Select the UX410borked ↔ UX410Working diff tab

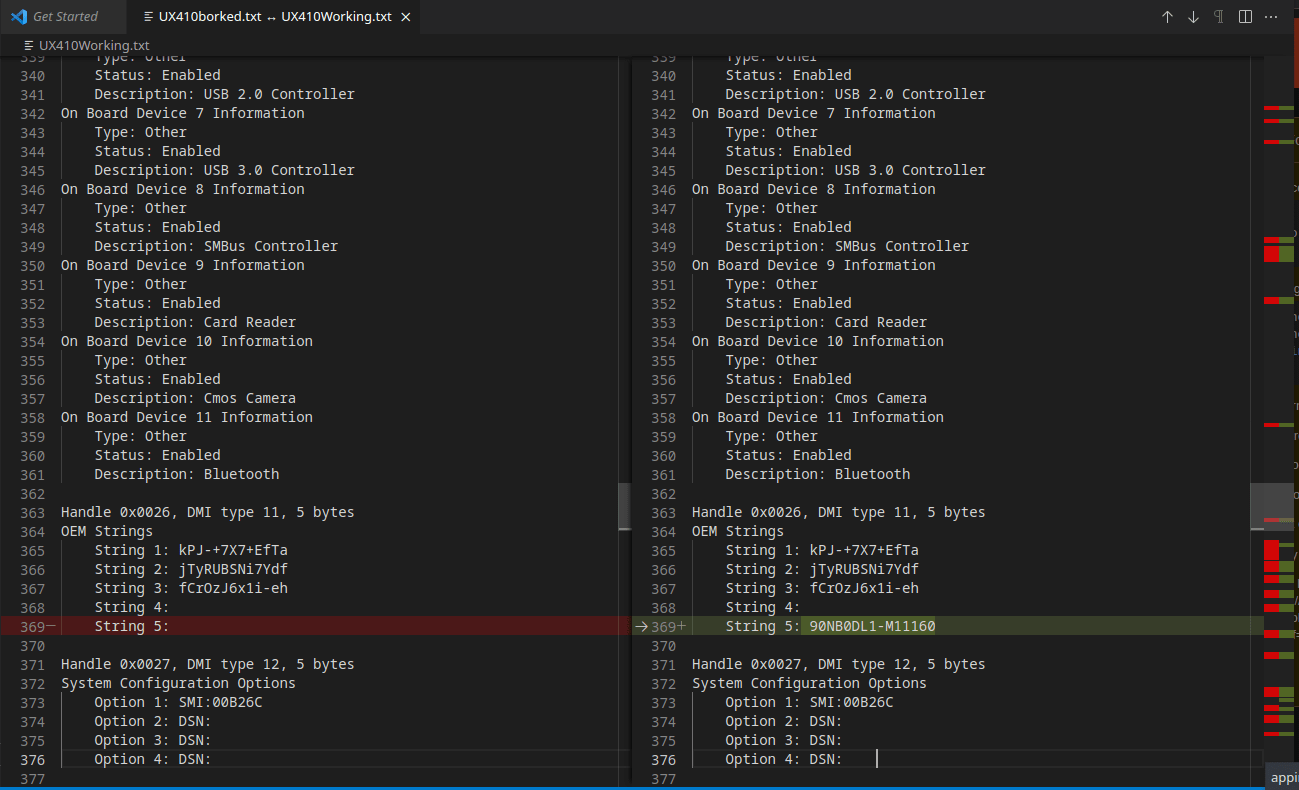coord(270,16)
